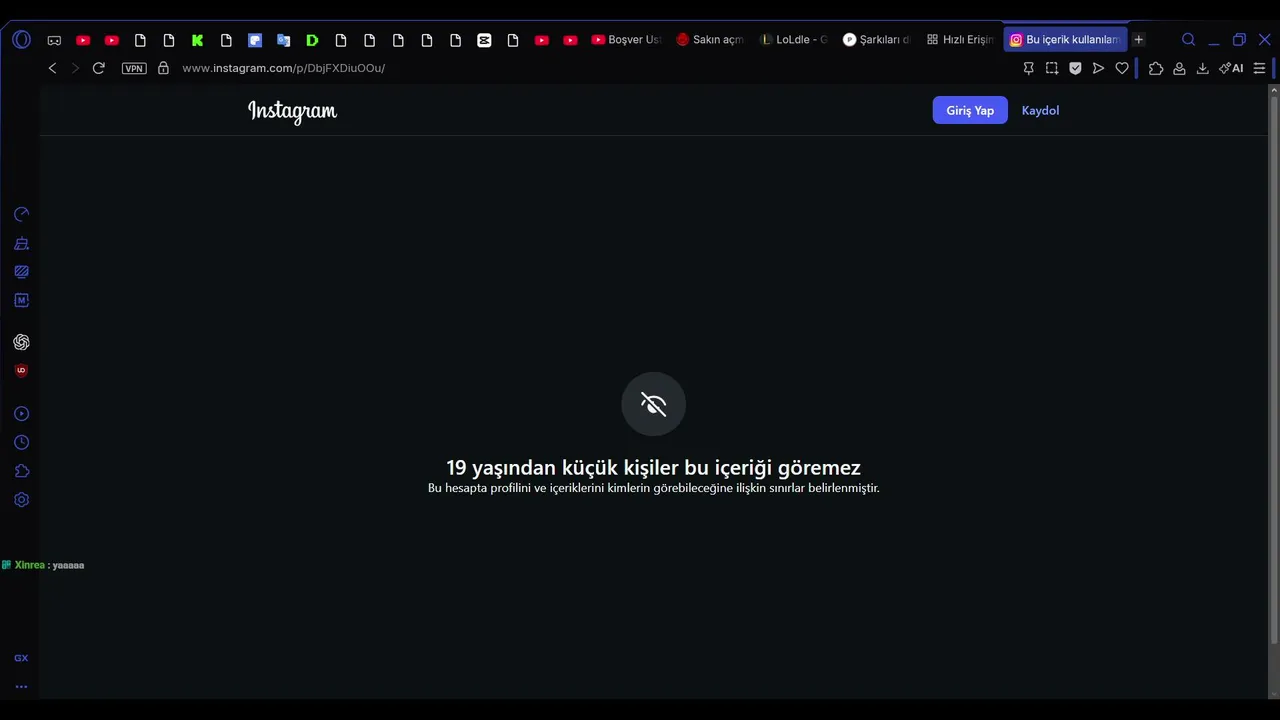
Task: Reload the Instagram page
Action: [x=98, y=68]
